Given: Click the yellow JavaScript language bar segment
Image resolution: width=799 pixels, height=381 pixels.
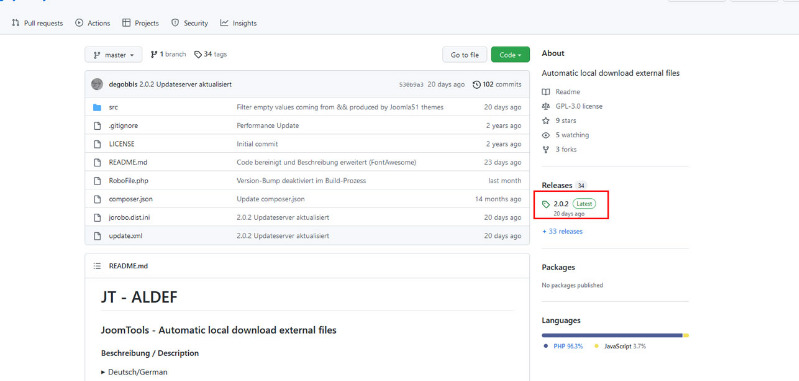Looking at the screenshot, I should click(686, 335).
